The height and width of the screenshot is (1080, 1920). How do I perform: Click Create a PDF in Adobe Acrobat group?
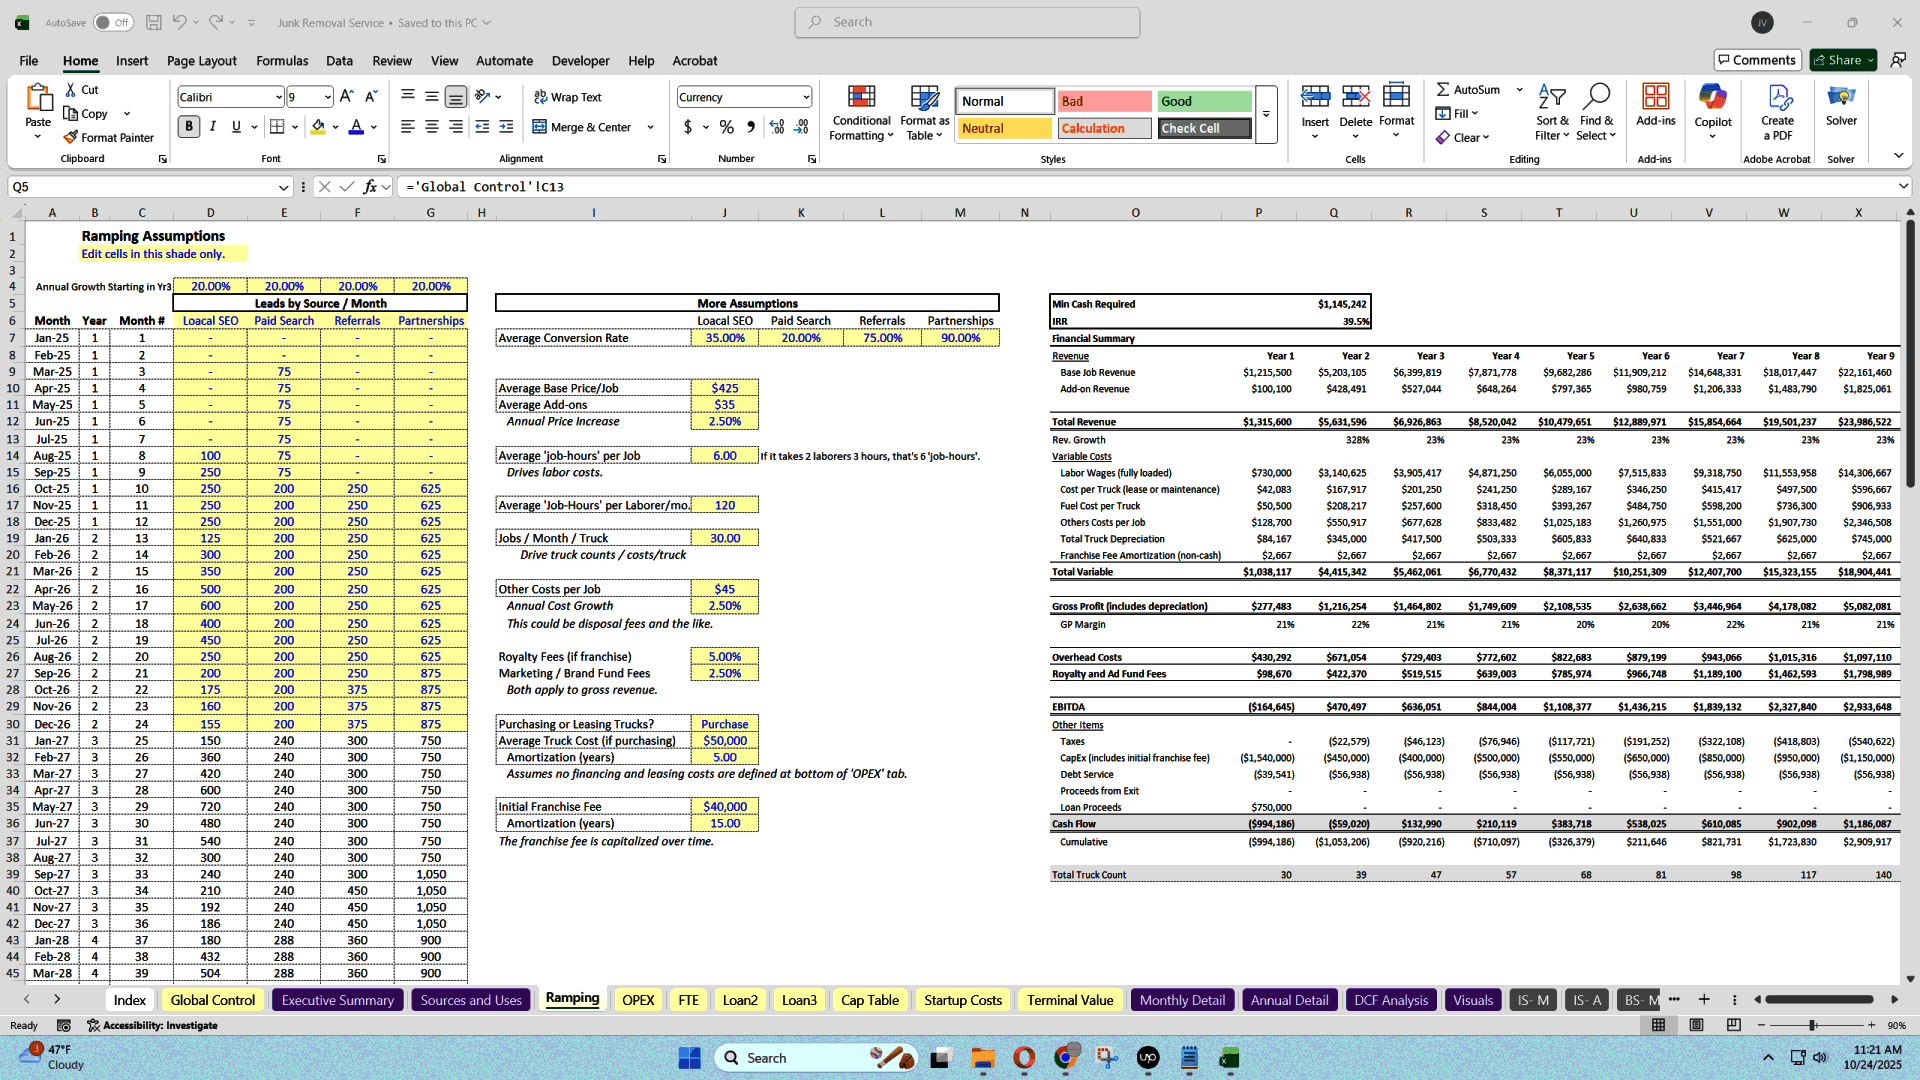[x=1777, y=112]
